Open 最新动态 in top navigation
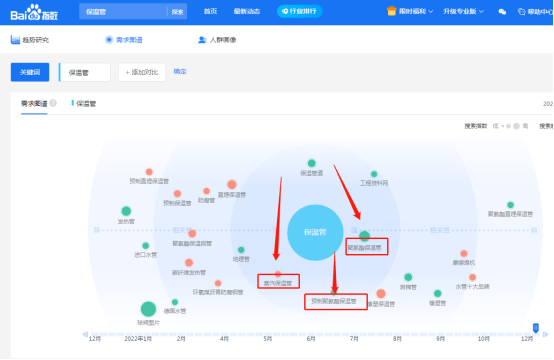 [x=247, y=11]
